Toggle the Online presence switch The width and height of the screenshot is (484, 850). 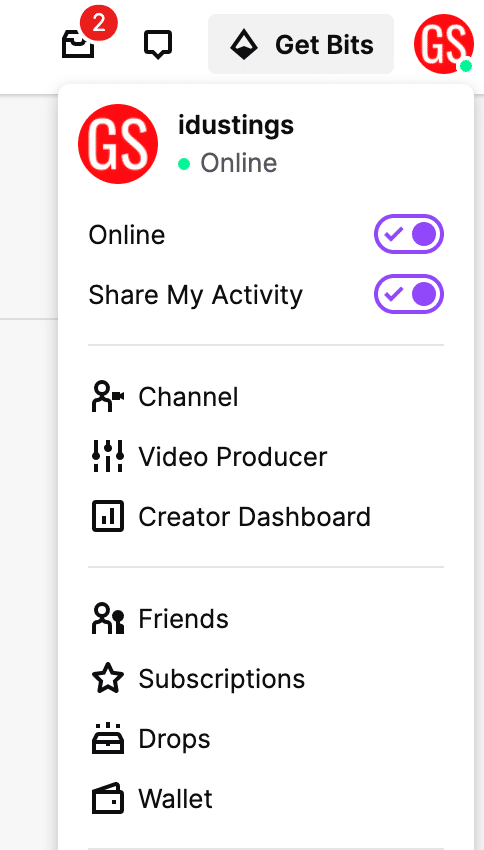(409, 234)
